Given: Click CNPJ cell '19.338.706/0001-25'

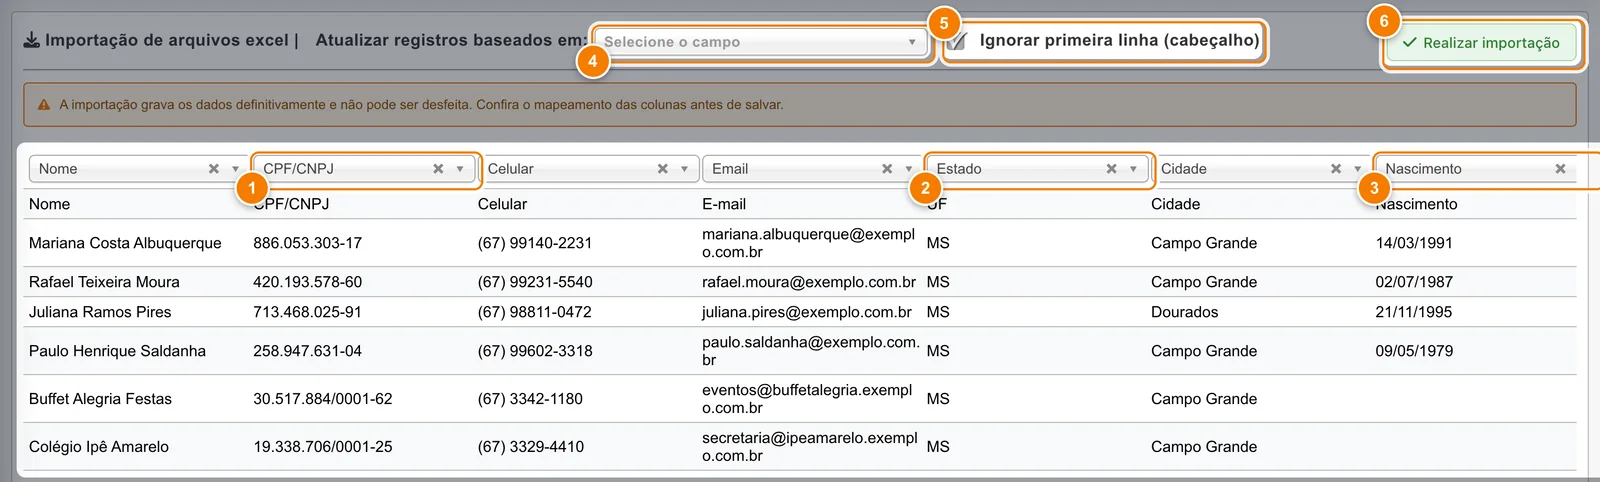Looking at the screenshot, I should click(x=323, y=447).
